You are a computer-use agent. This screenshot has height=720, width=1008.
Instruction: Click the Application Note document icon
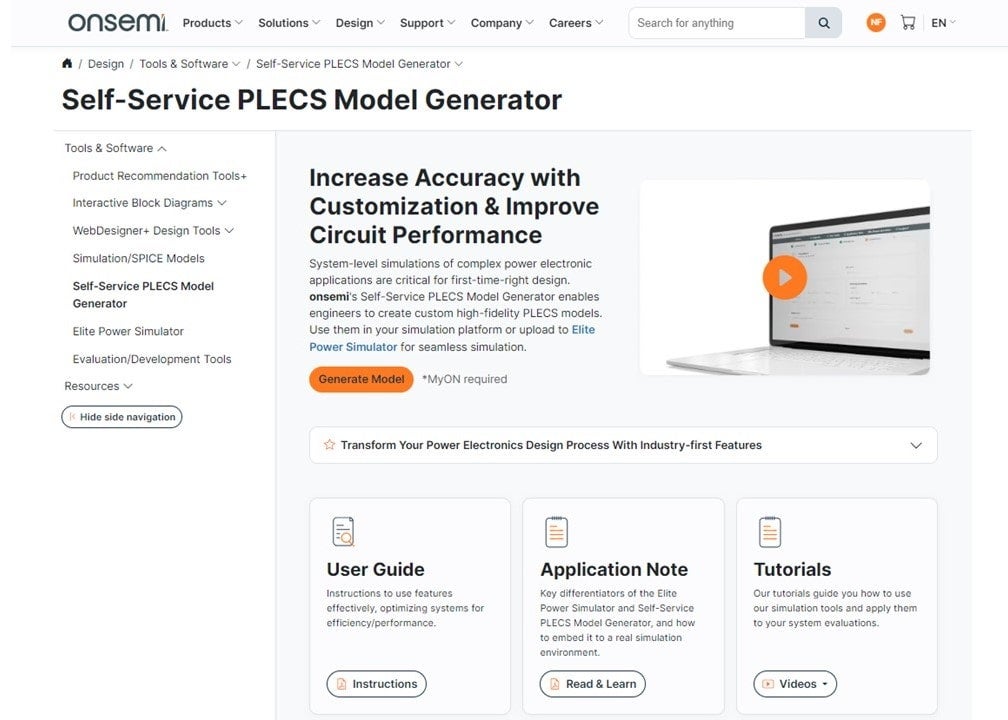pyautogui.click(x=557, y=531)
